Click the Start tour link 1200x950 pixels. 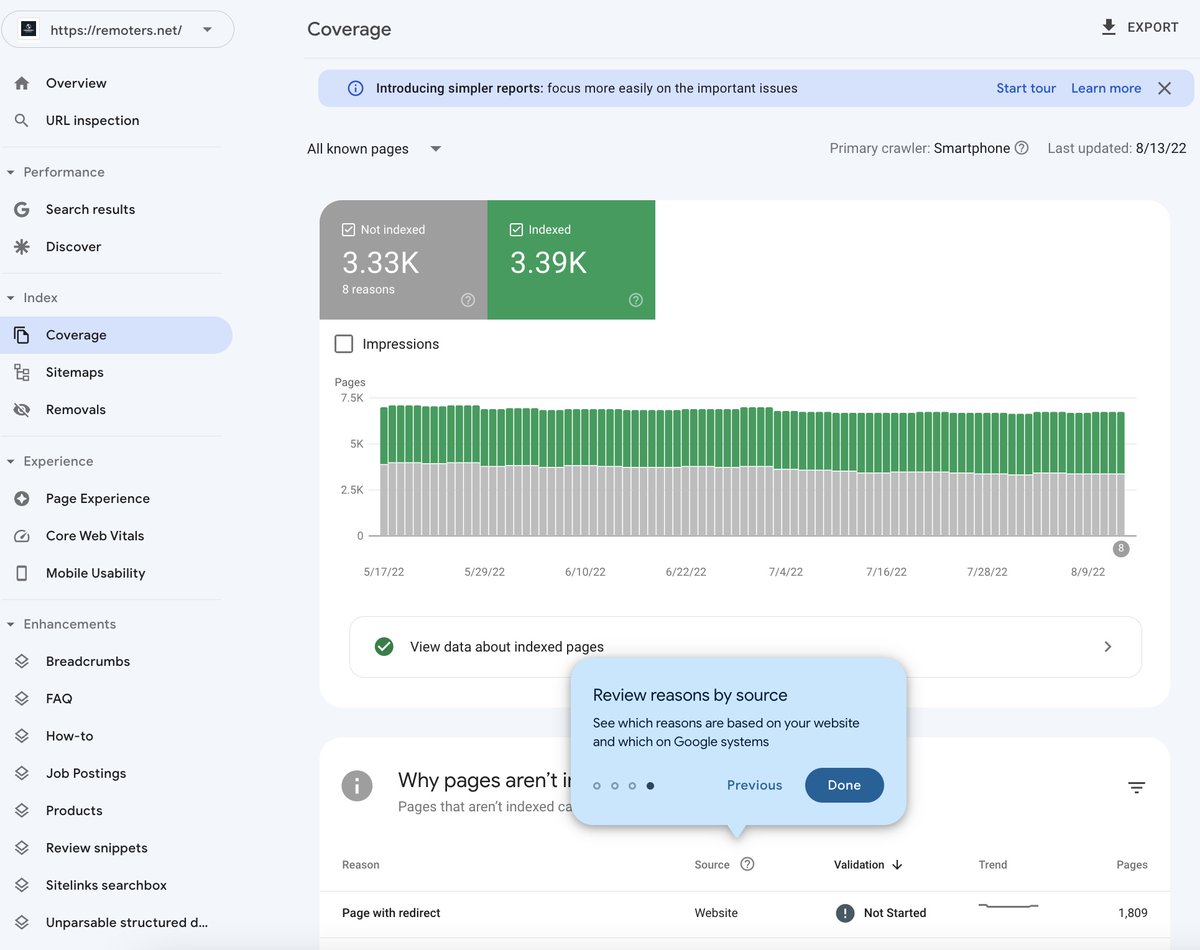click(x=1026, y=88)
